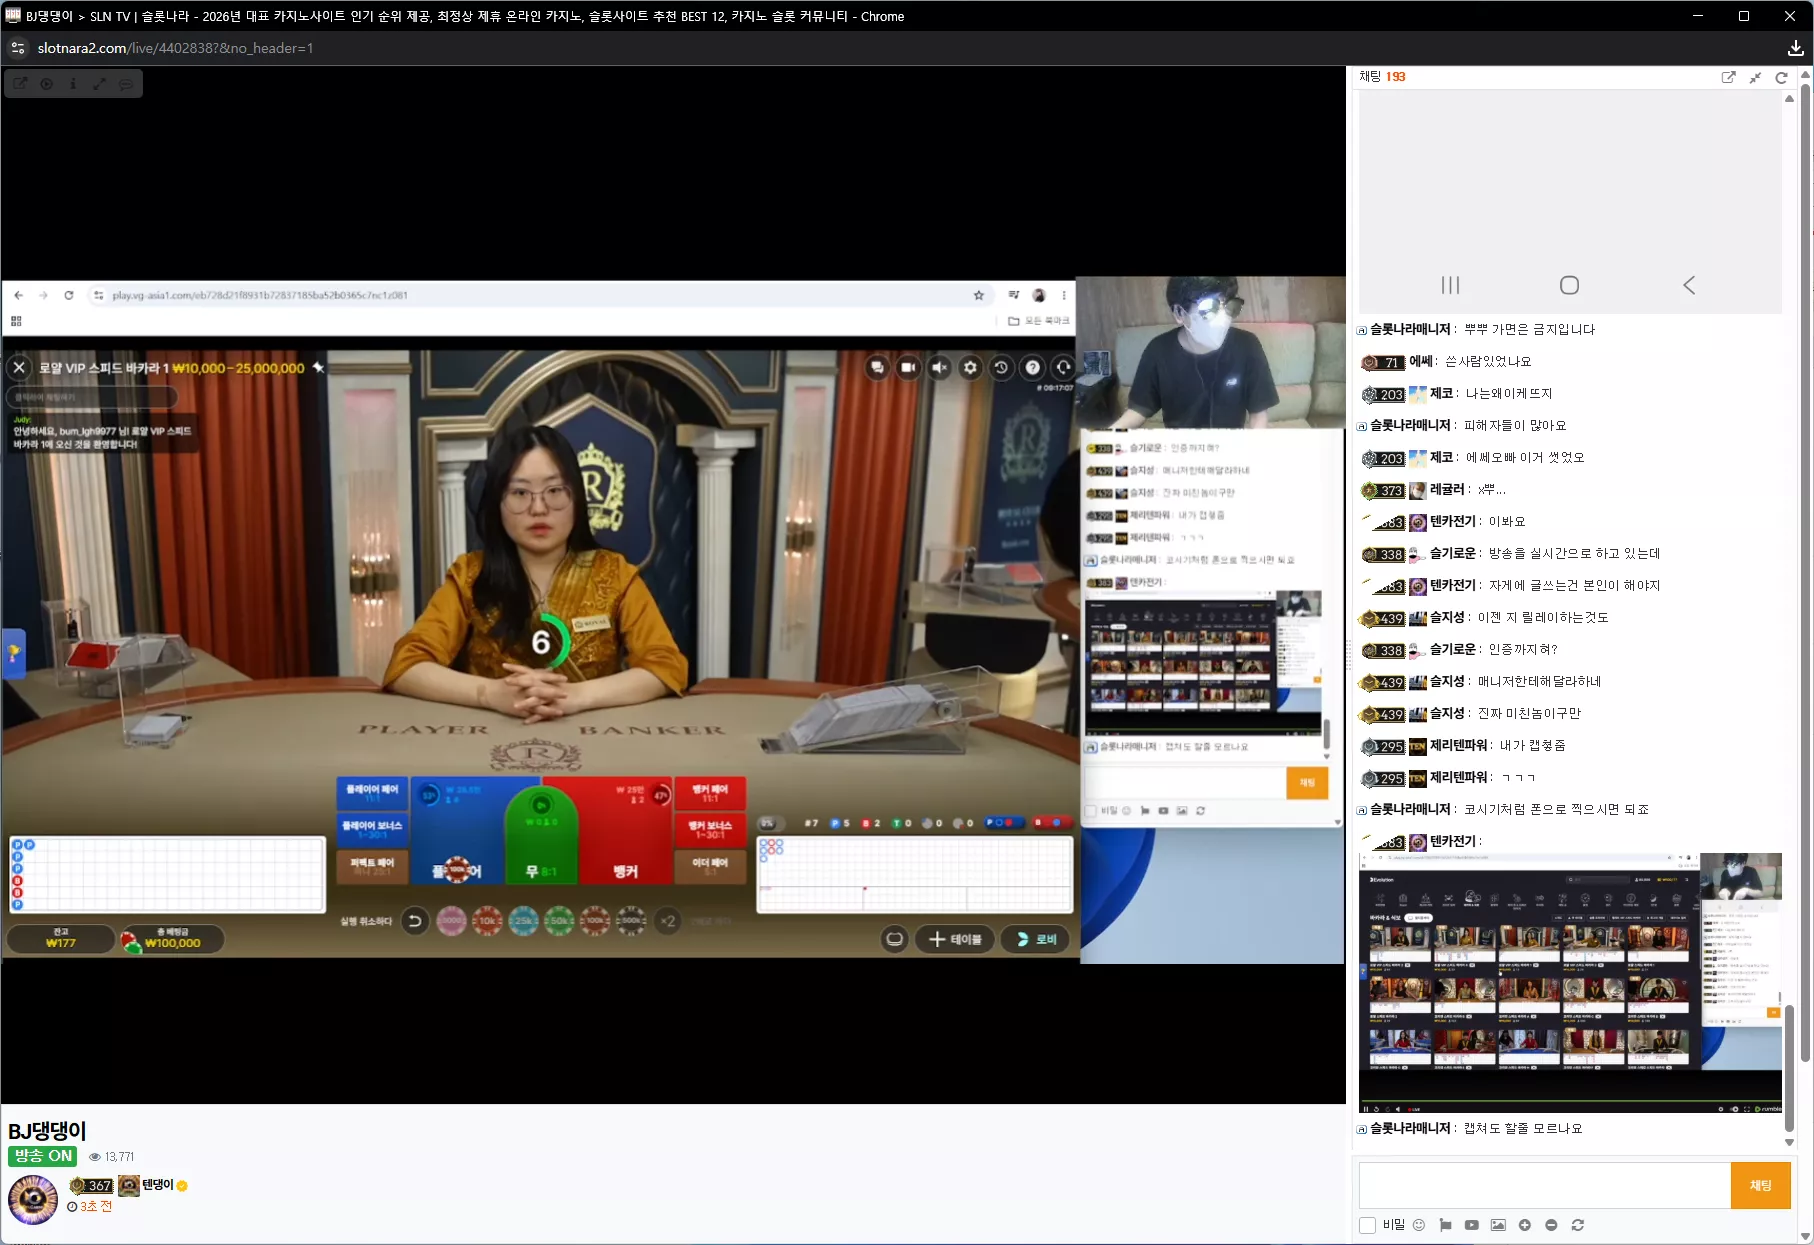This screenshot has width=1814, height=1245.
Task: Click the '3초 전' timestamp with clock icon
Action: [90, 1207]
